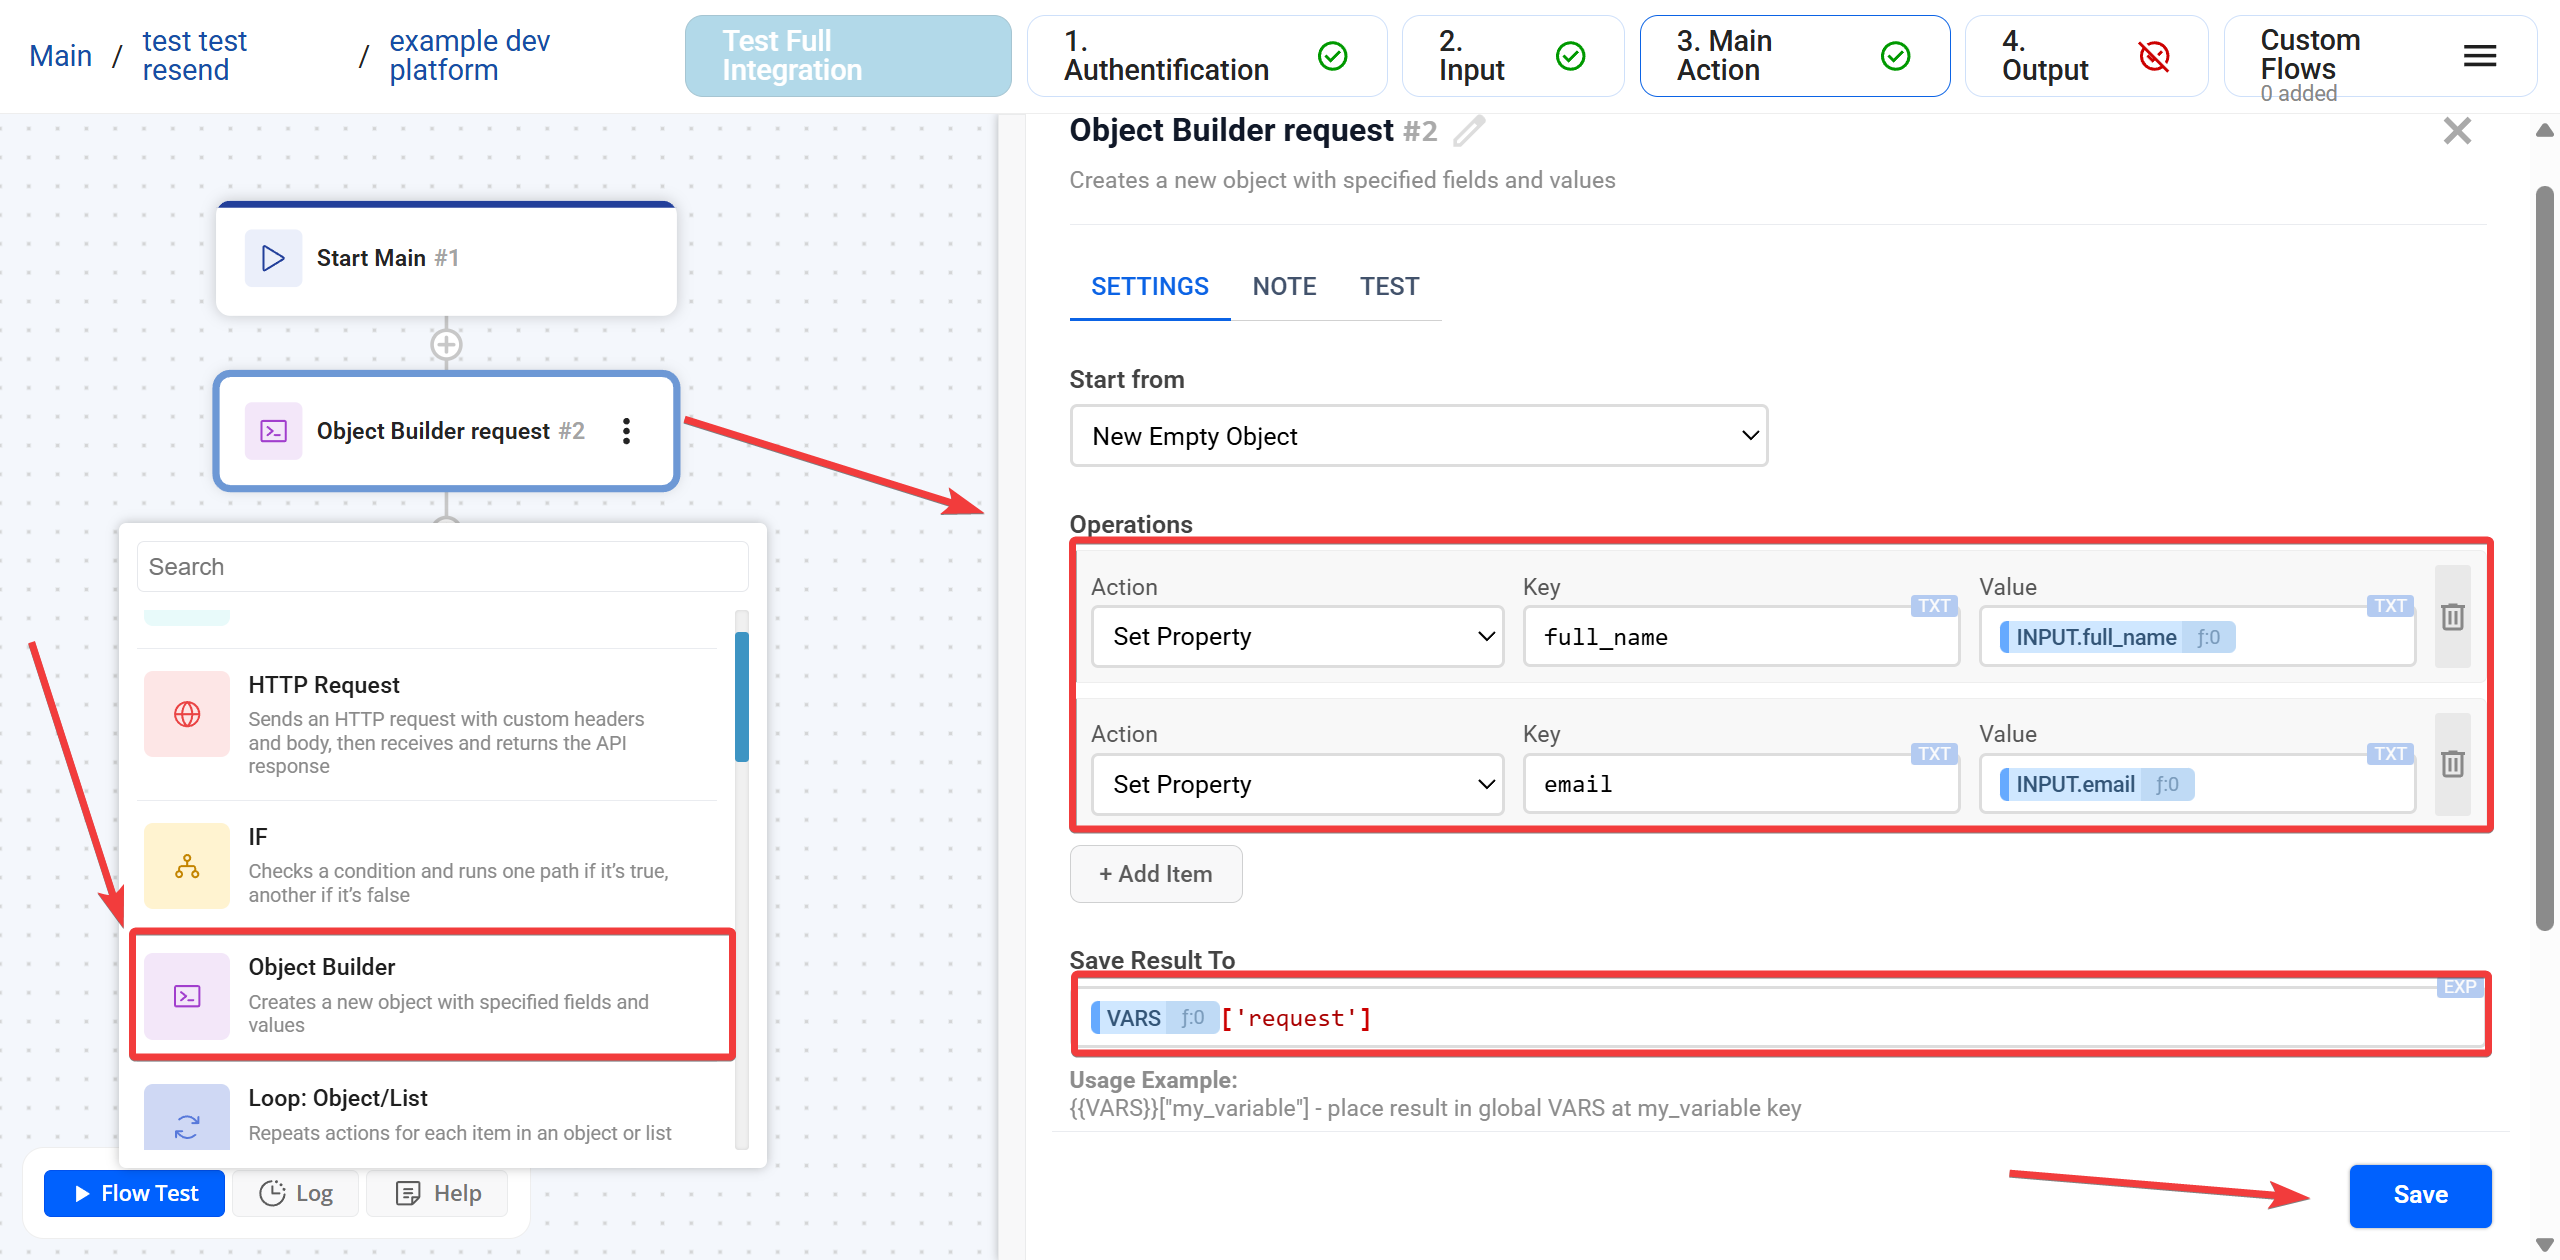The image size is (2560, 1260).
Task: Select the HTTP Request globe icon
Action: pyautogui.click(x=187, y=714)
